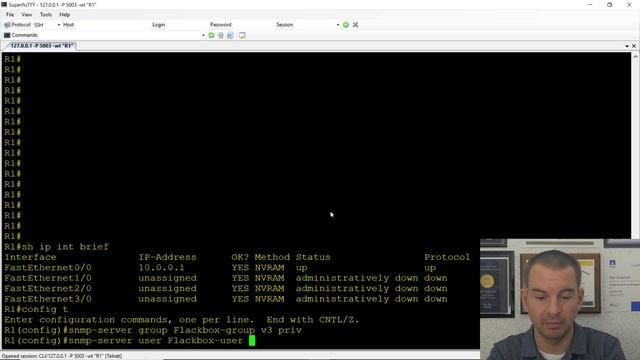Expand the Session dropdown
The image size is (640, 360).
[338, 25]
